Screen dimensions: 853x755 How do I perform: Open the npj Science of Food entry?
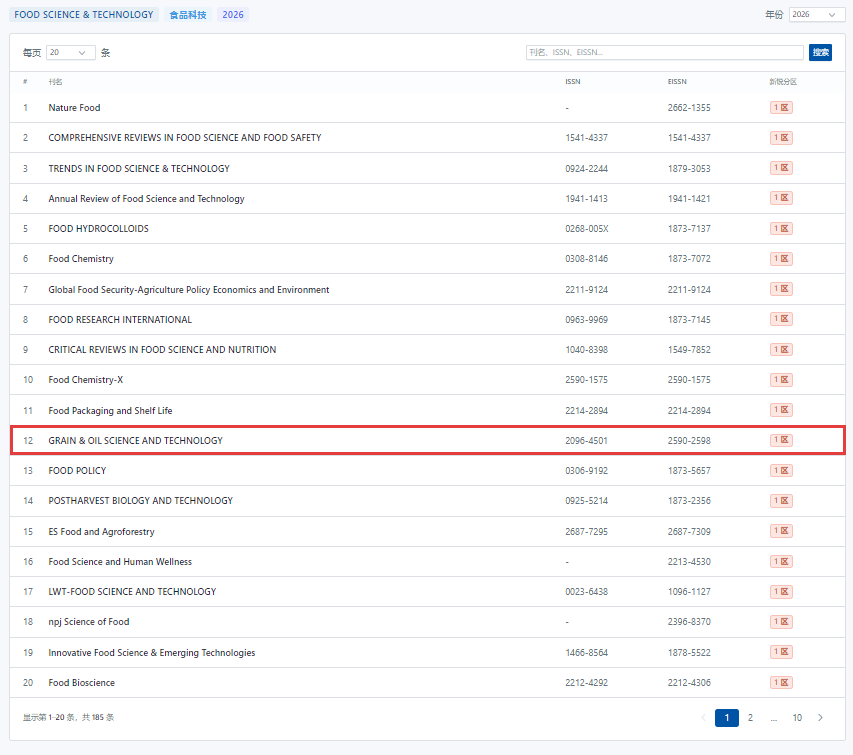(x=89, y=622)
